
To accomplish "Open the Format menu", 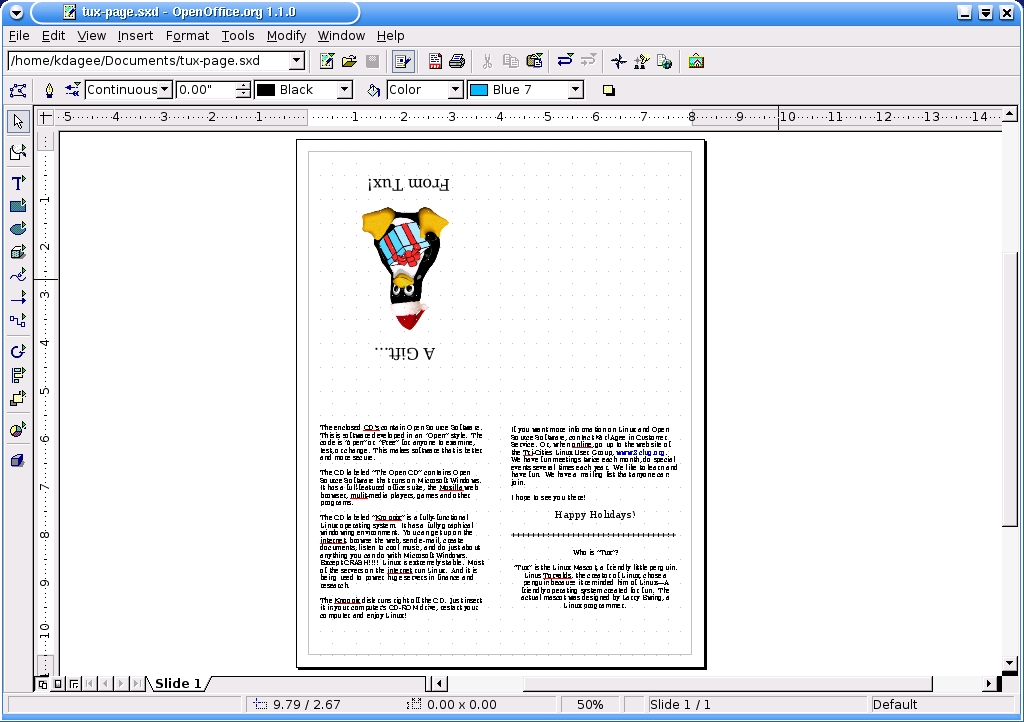I will pos(187,35).
